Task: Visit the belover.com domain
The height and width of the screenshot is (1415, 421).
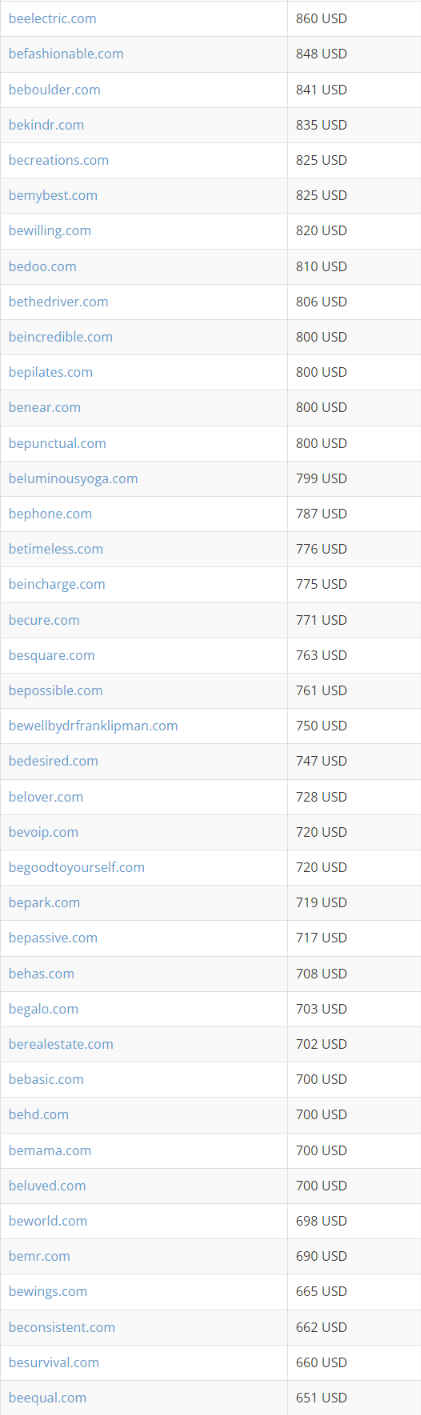Action: [46, 797]
